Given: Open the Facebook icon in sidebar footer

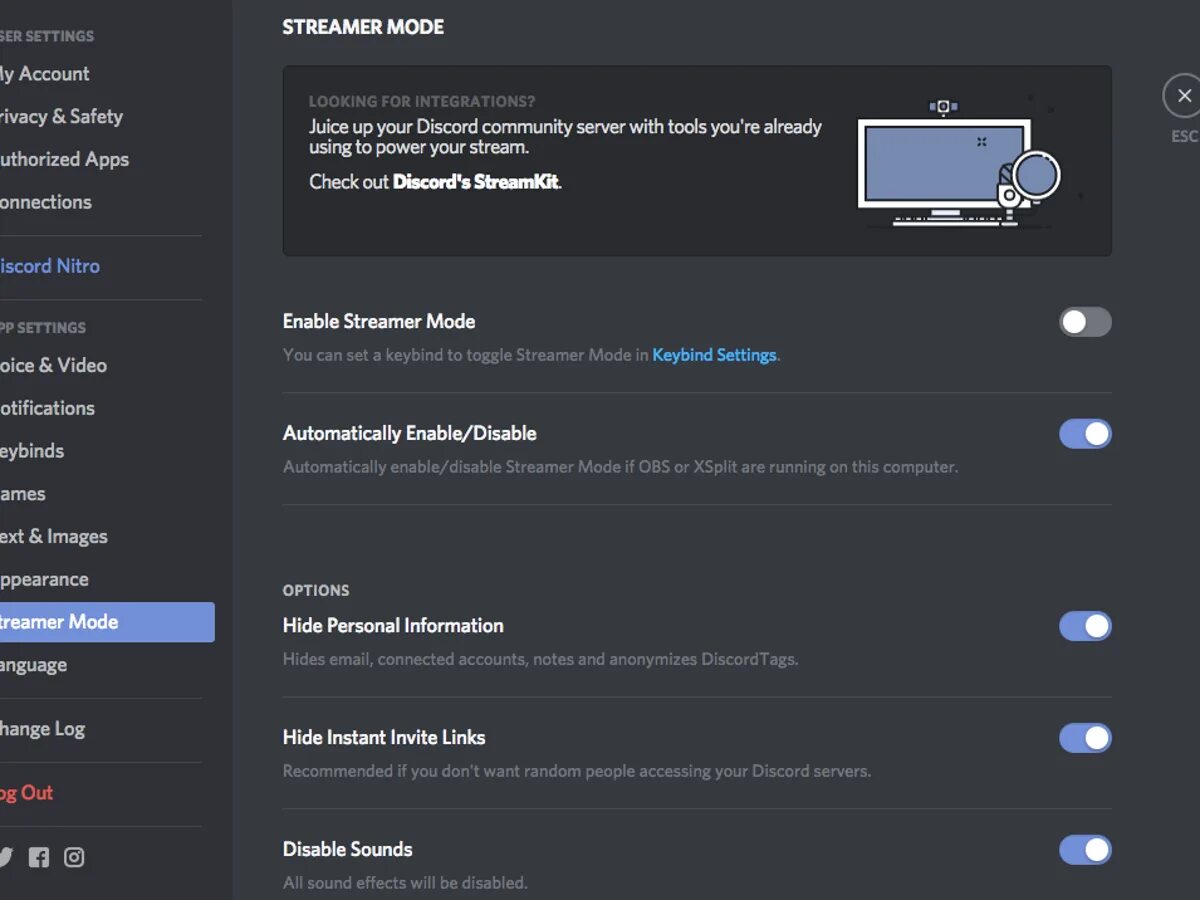Looking at the screenshot, I should (x=39, y=857).
